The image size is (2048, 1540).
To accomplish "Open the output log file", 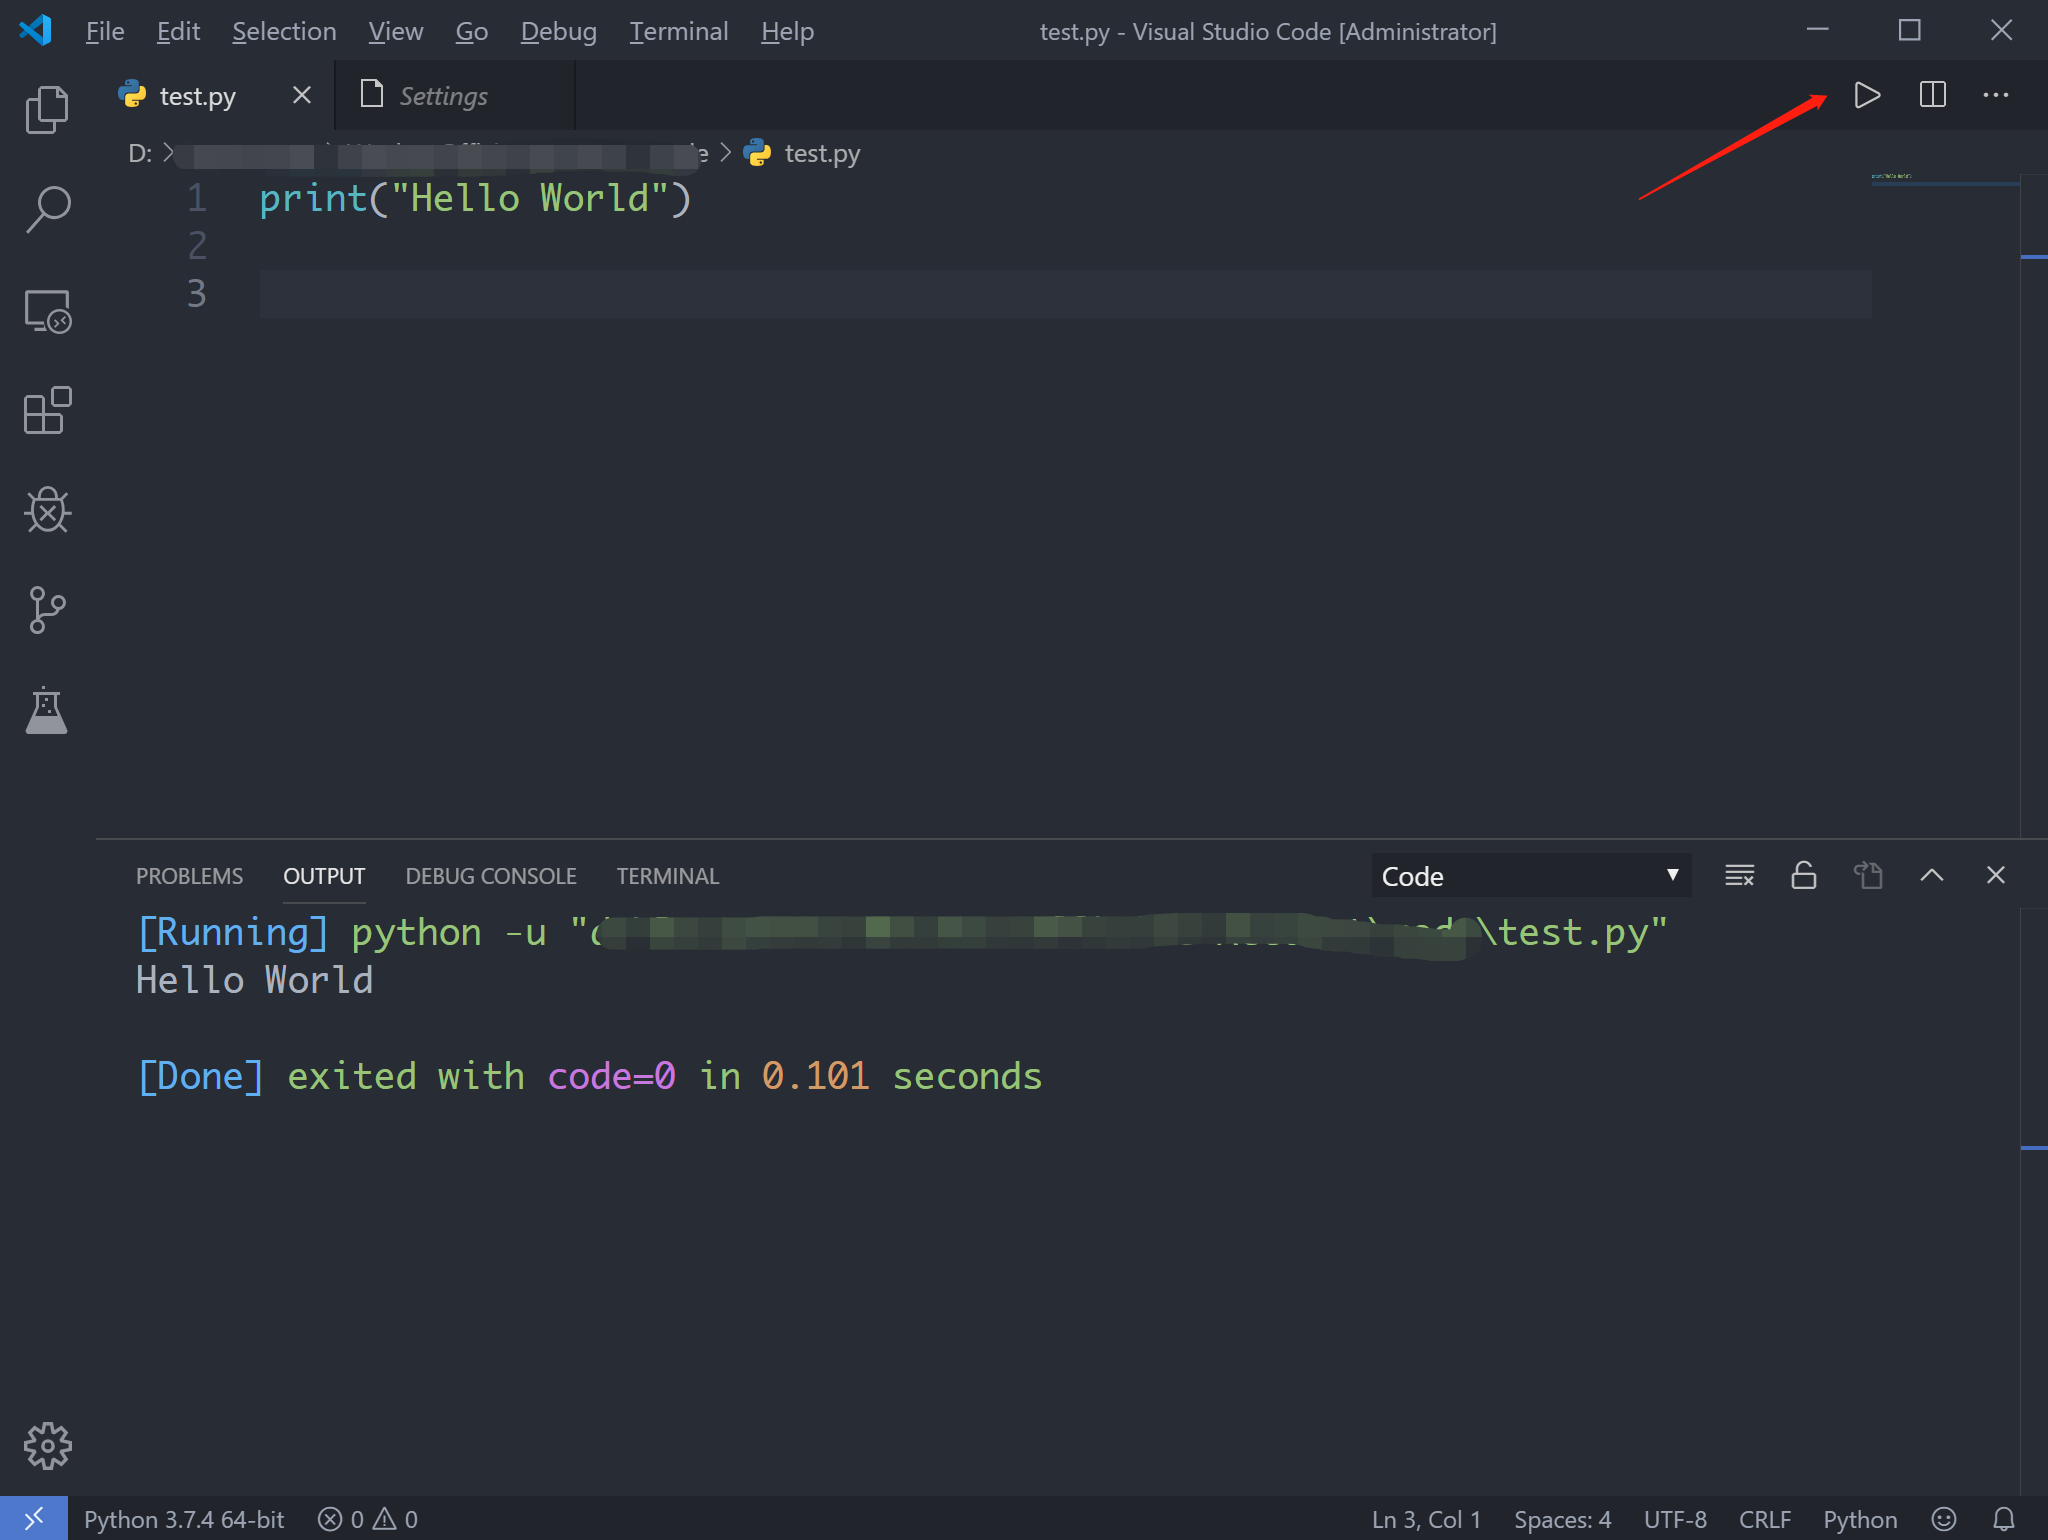I will pos(1868,876).
